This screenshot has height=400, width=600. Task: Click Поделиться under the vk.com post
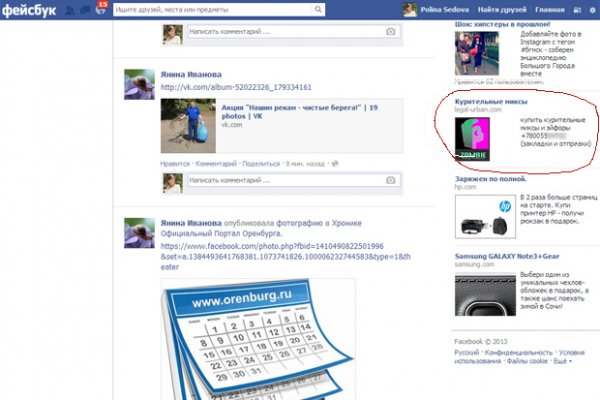click(260, 162)
